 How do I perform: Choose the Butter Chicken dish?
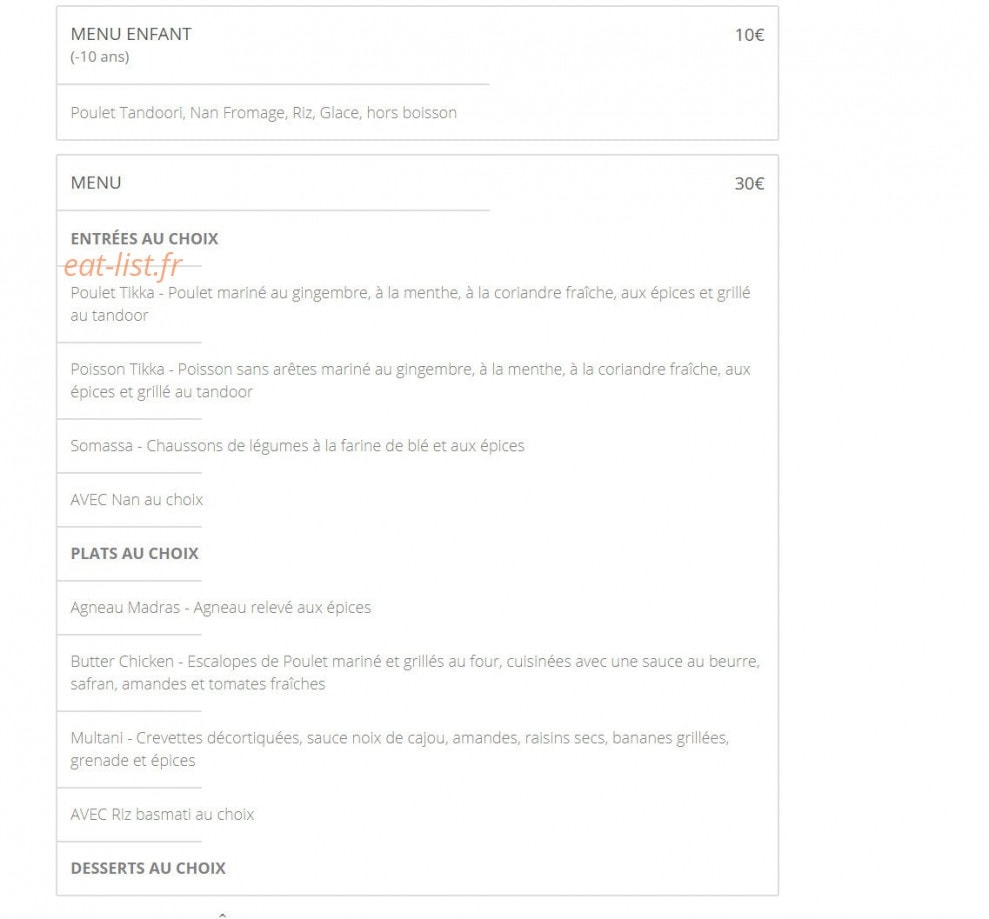[x=415, y=672]
